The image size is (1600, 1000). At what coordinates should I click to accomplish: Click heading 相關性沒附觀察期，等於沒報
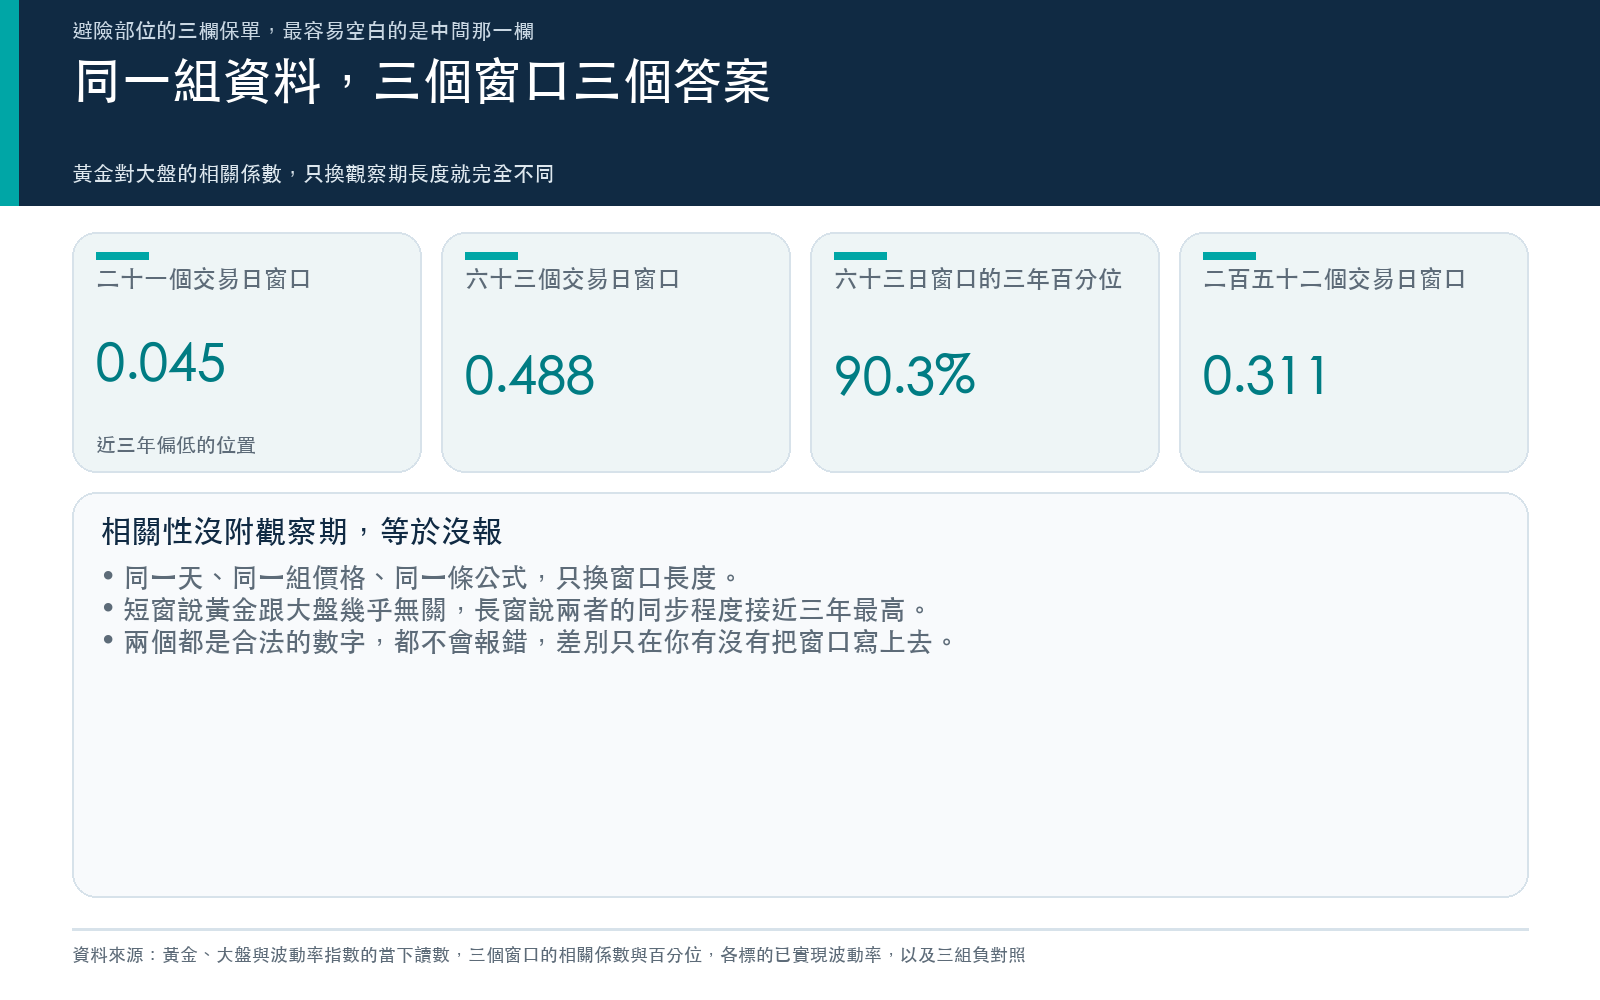coord(302,532)
